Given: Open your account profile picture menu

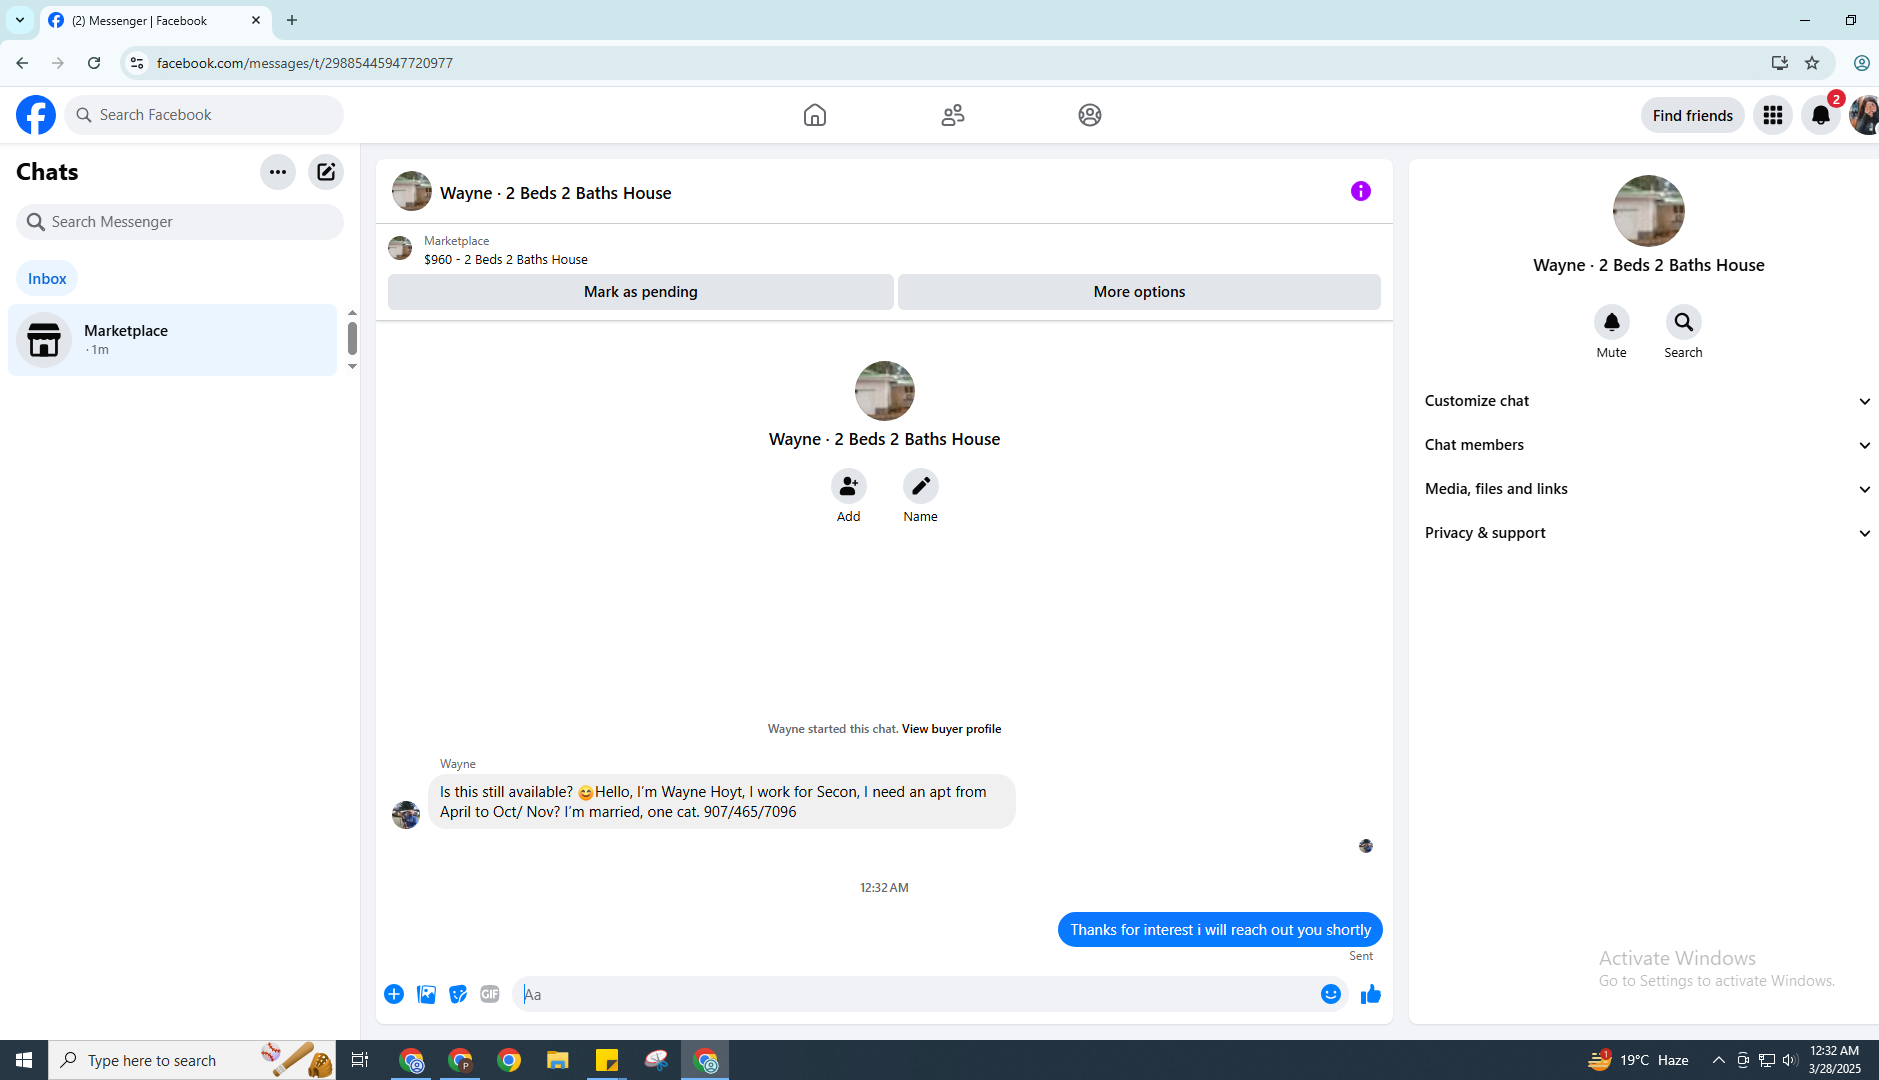Looking at the screenshot, I should pyautogui.click(x=1864, y=115).
